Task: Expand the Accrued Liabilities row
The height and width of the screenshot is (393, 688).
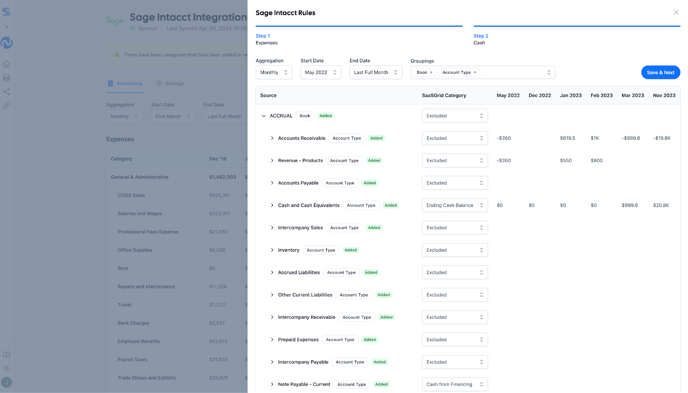Action: (x=272, y=272)
